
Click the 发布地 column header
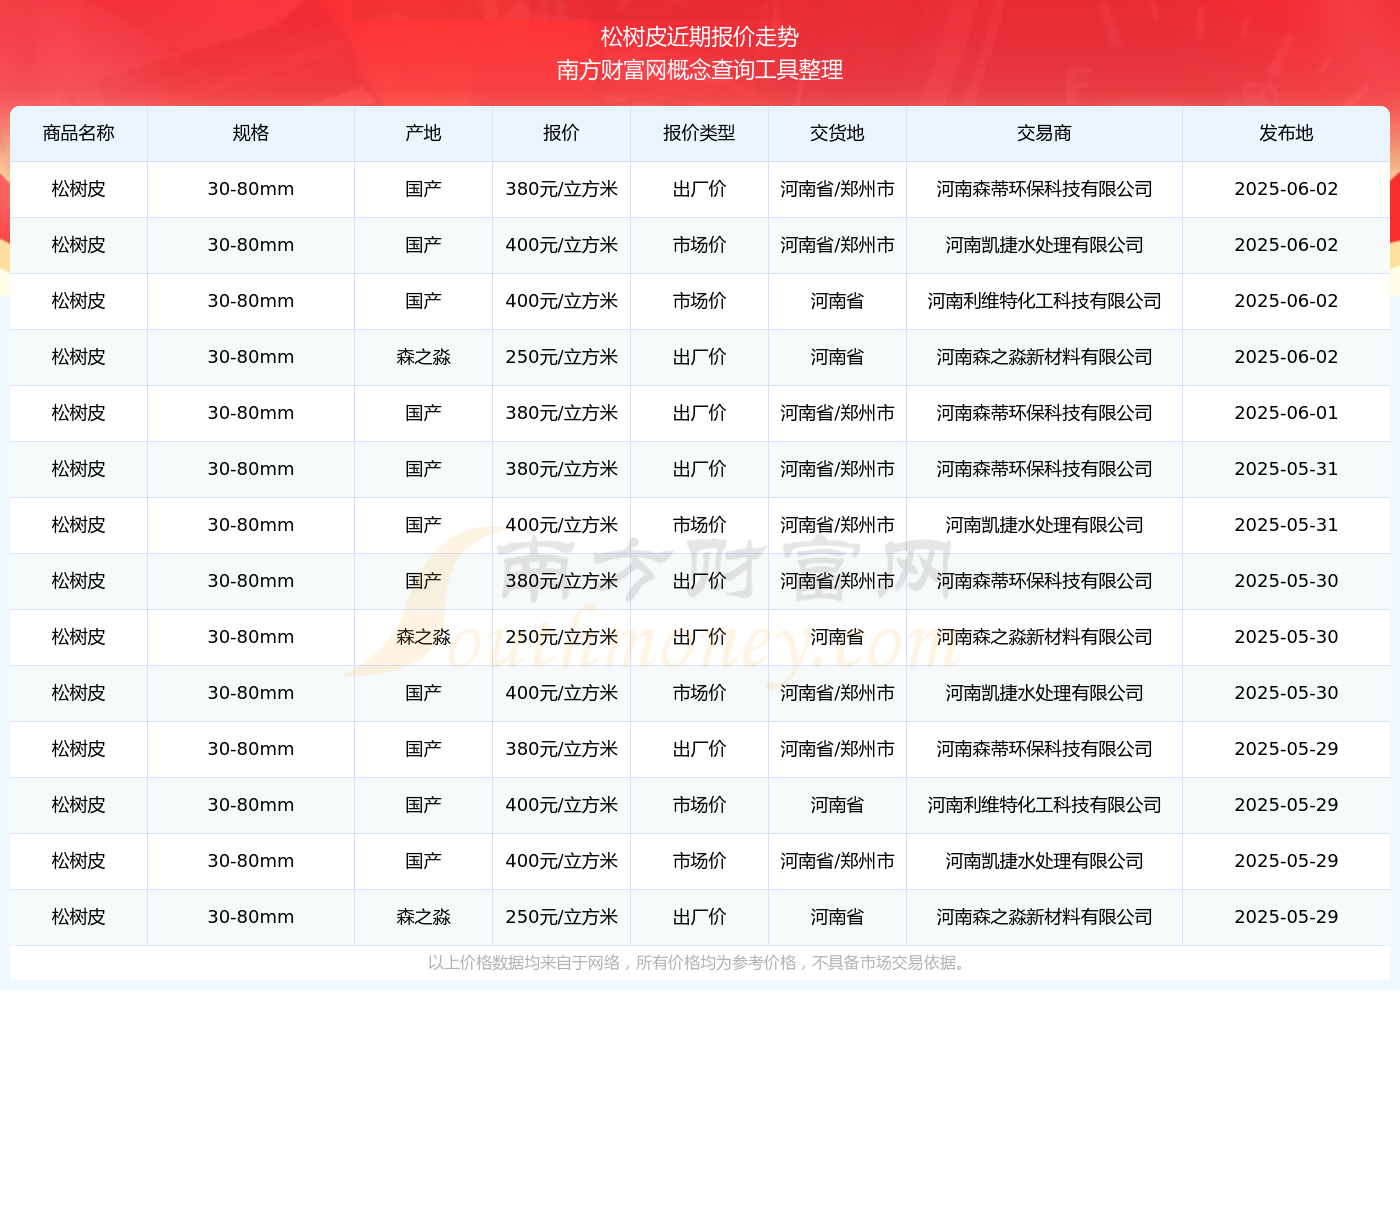click(x=1286, y=133)
